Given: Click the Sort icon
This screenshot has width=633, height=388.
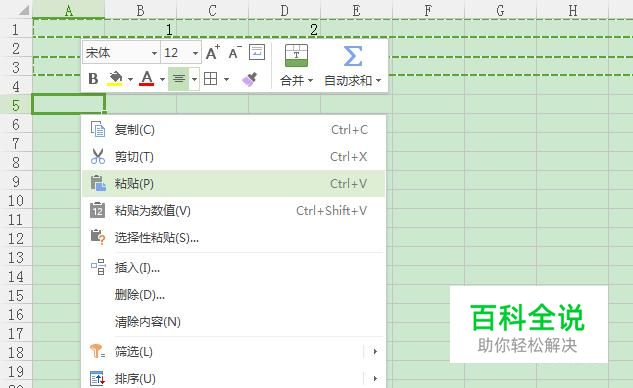Looking at the screenshot, I should pos(98,378).
